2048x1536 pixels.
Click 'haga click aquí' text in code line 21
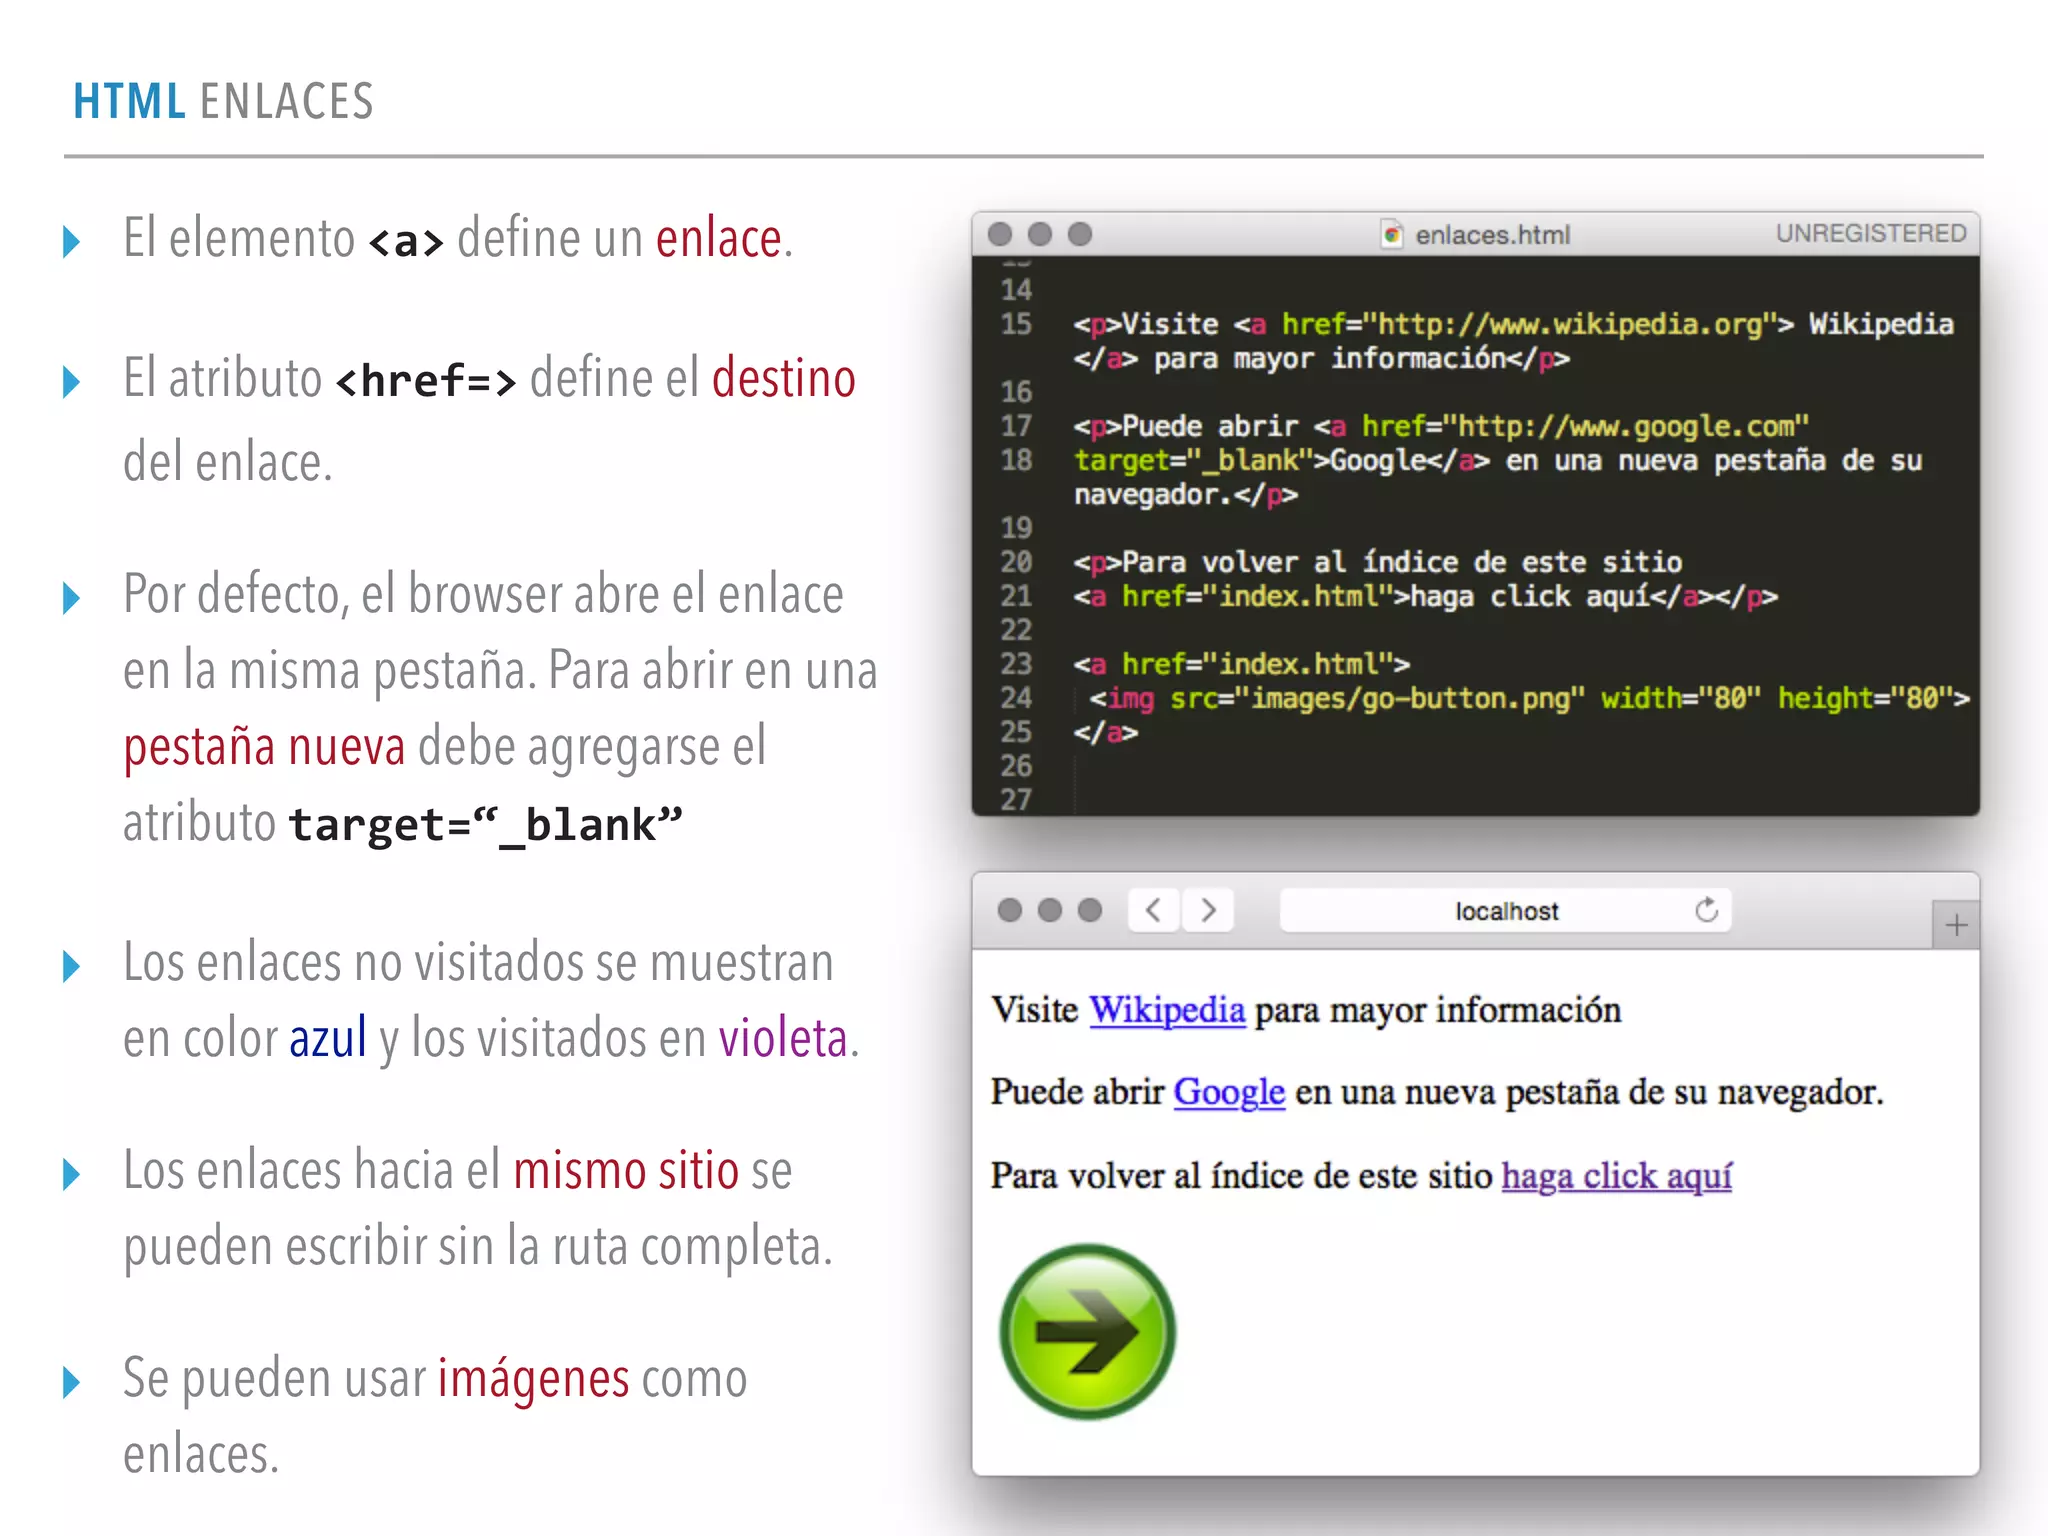pyautogui.click(x=1530, y=596)
